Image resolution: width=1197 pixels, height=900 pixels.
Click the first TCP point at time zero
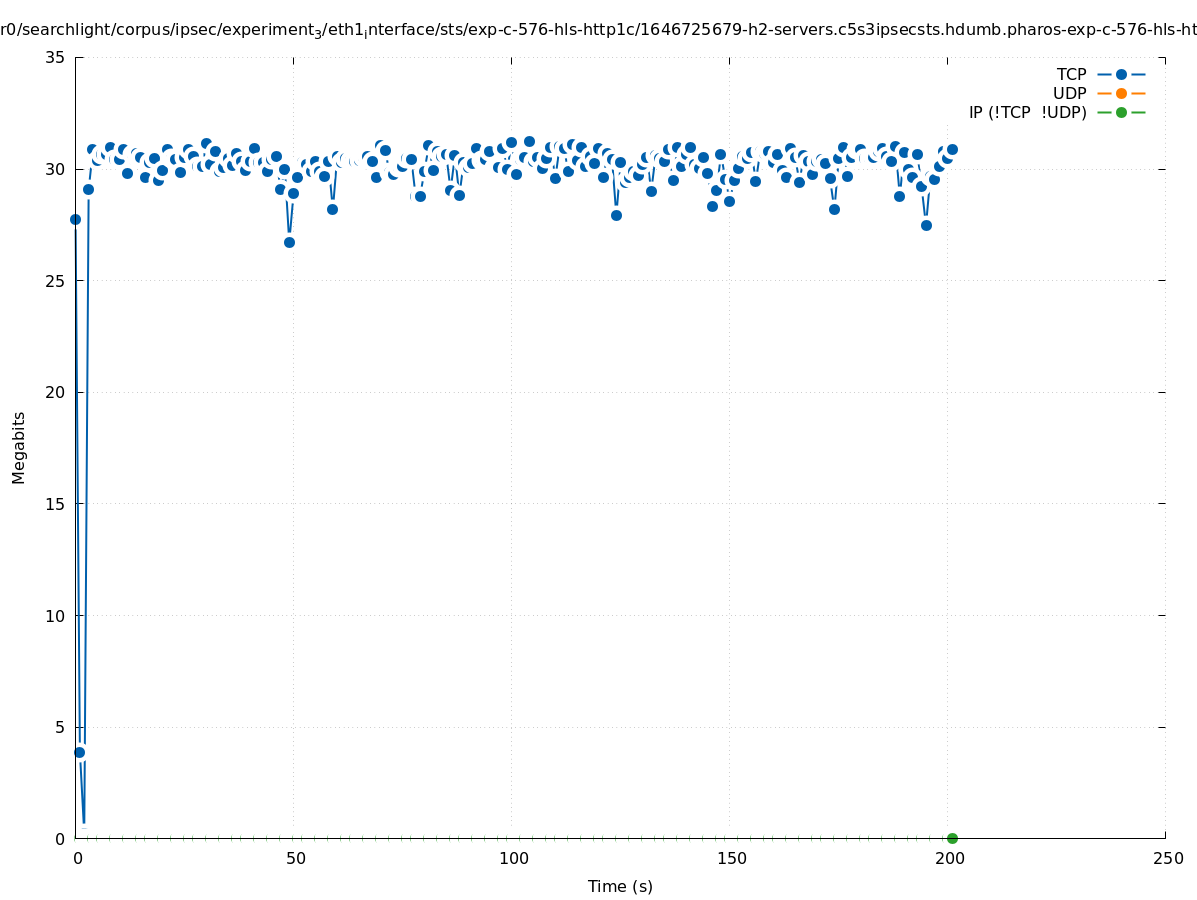coord(75,219)
